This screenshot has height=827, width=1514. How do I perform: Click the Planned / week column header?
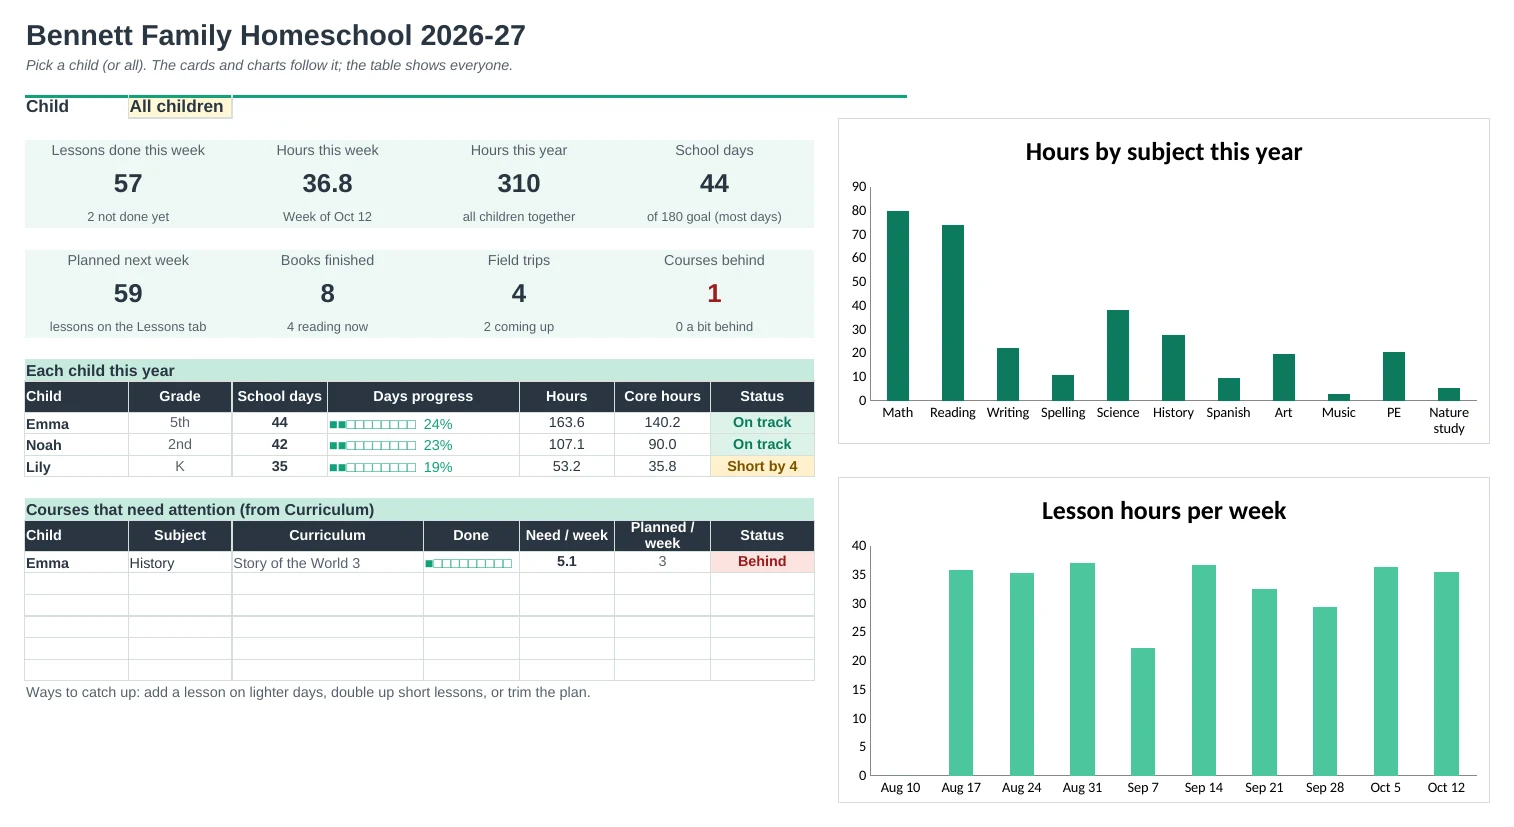662,535
